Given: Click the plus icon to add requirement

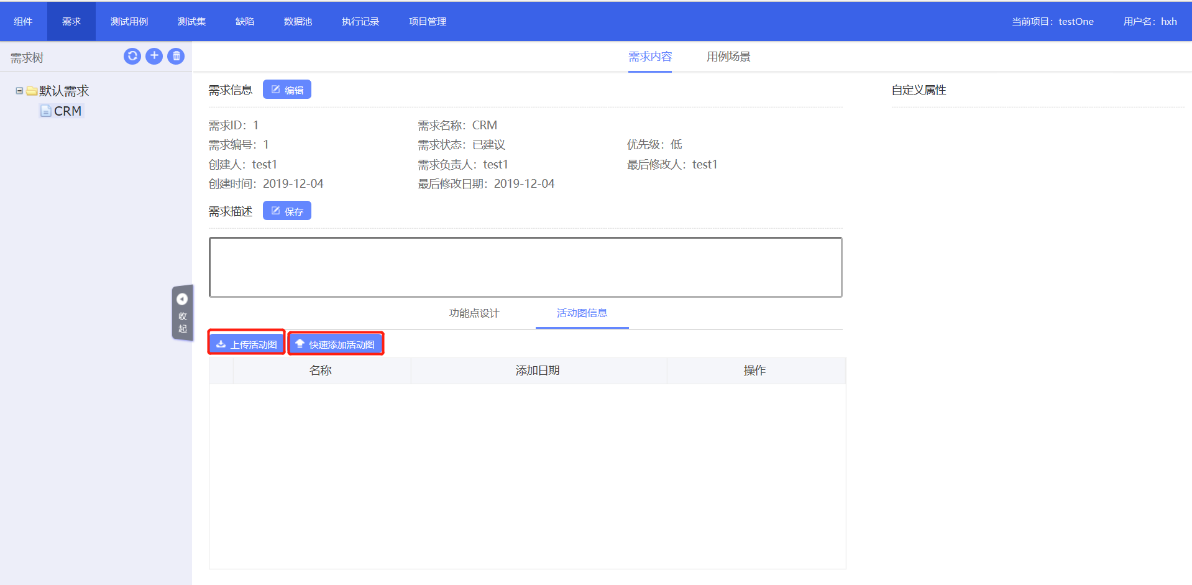Looking at the screenshot, I should tap(154, 56).
